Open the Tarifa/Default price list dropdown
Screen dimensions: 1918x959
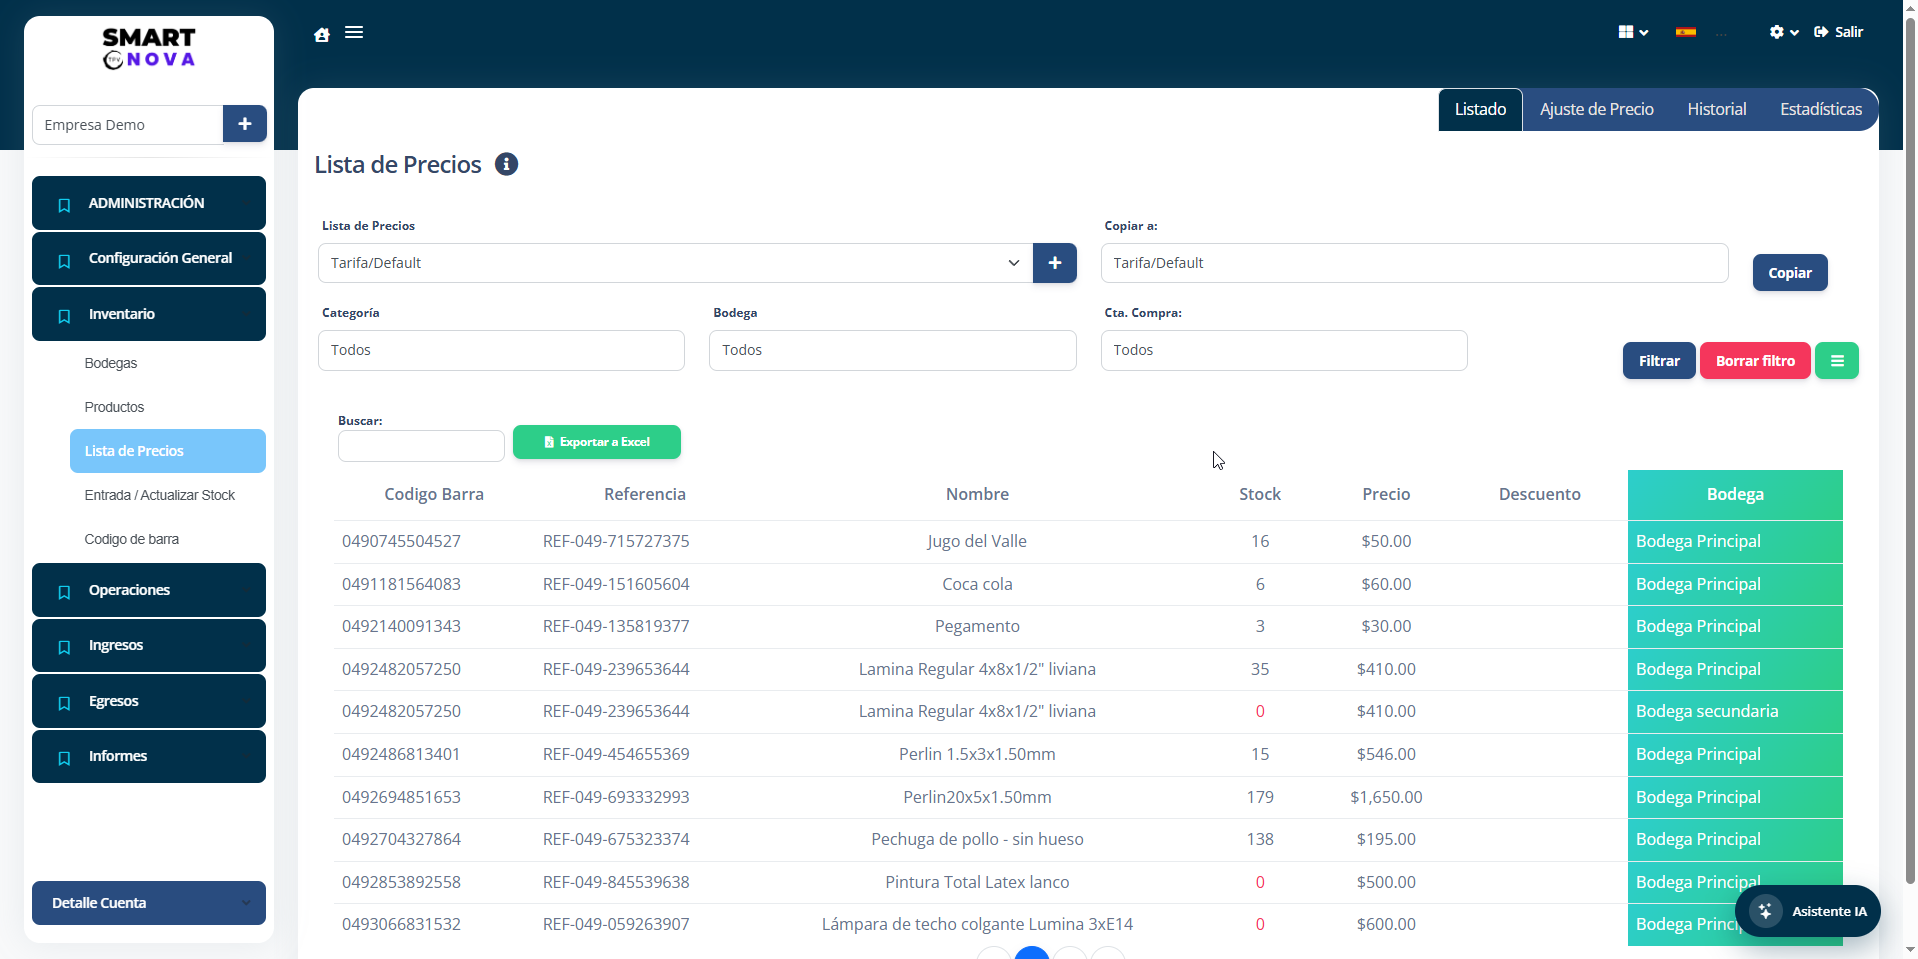675,263
